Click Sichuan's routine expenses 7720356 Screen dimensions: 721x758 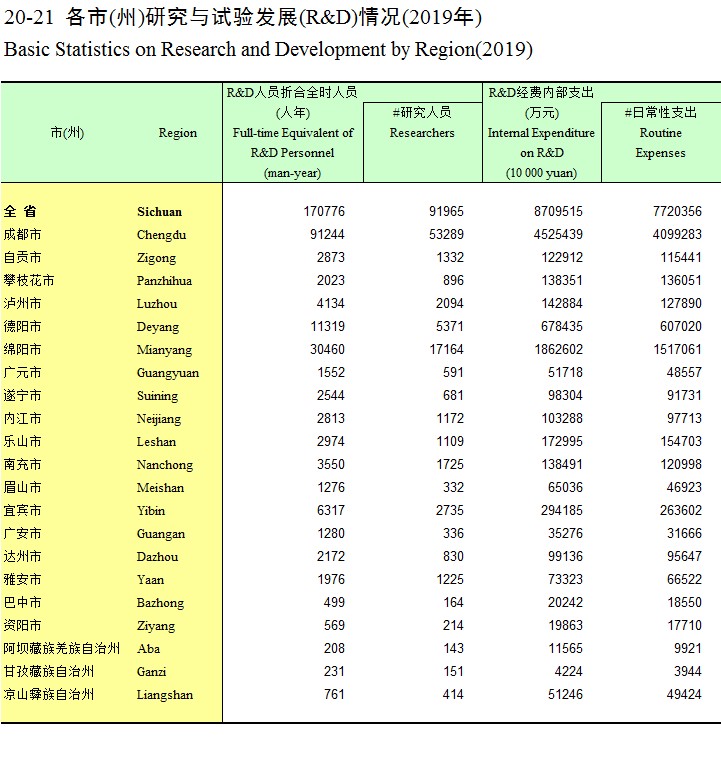(677, 212)
